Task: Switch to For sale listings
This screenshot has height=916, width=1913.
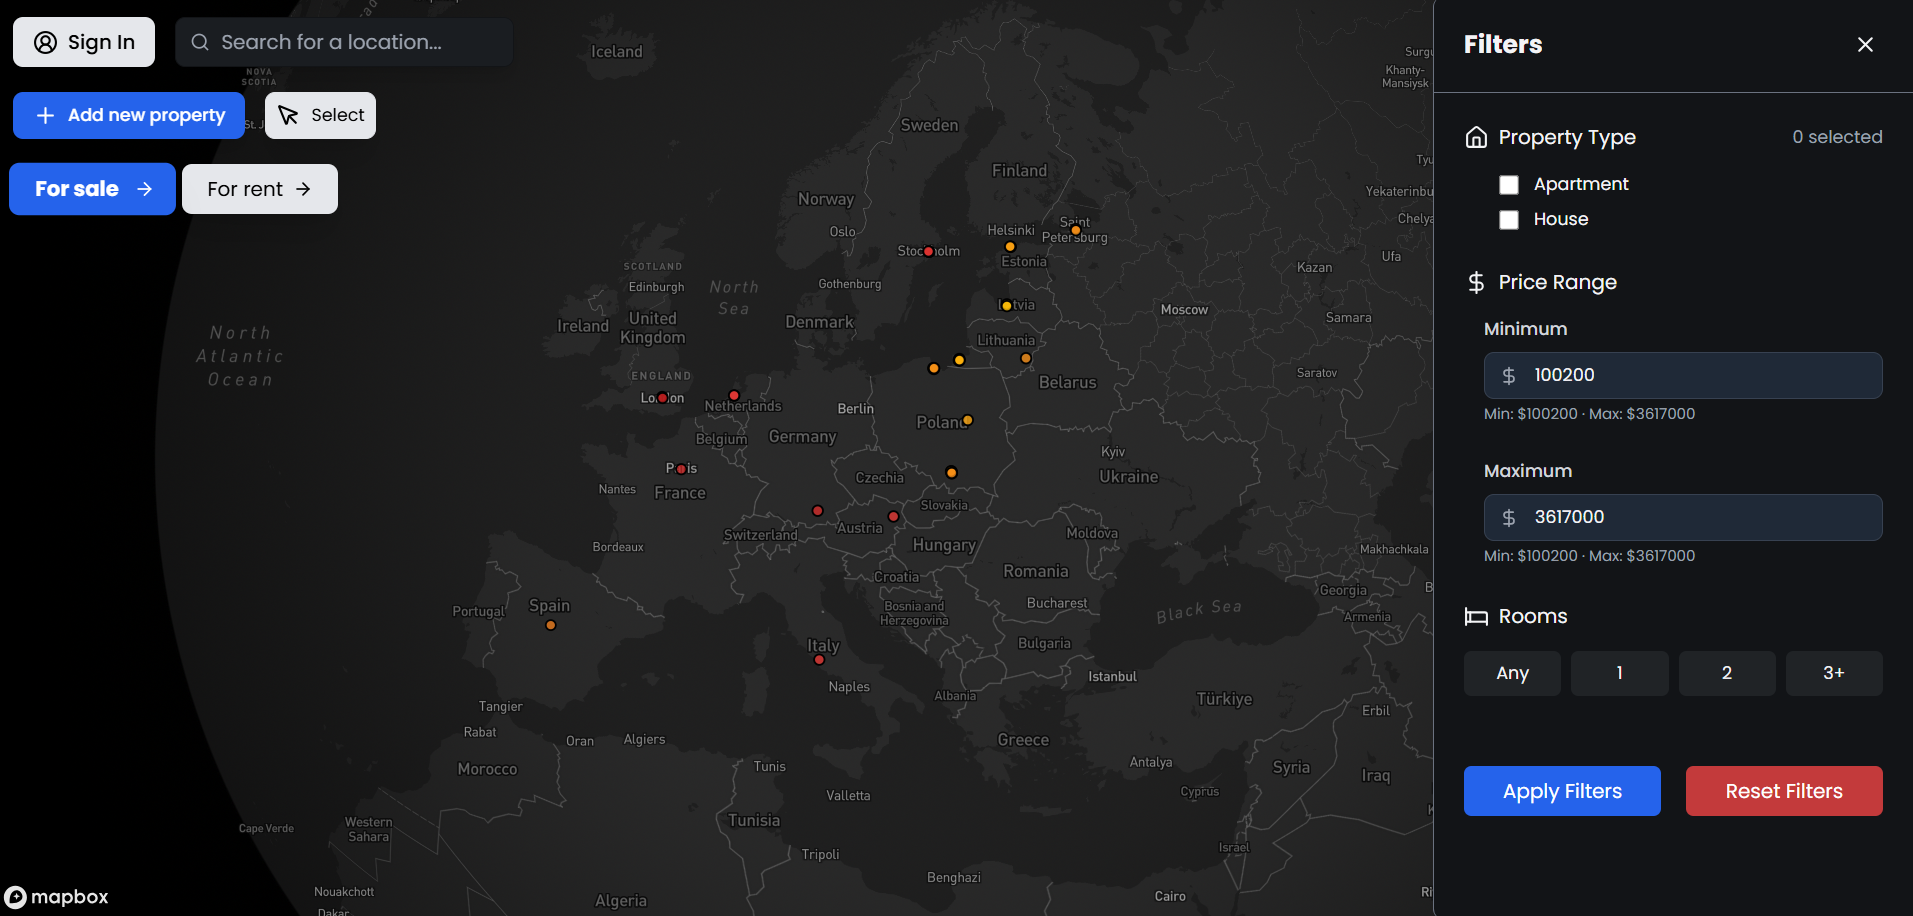Action: pyautogui.click(x=92, y=189)
